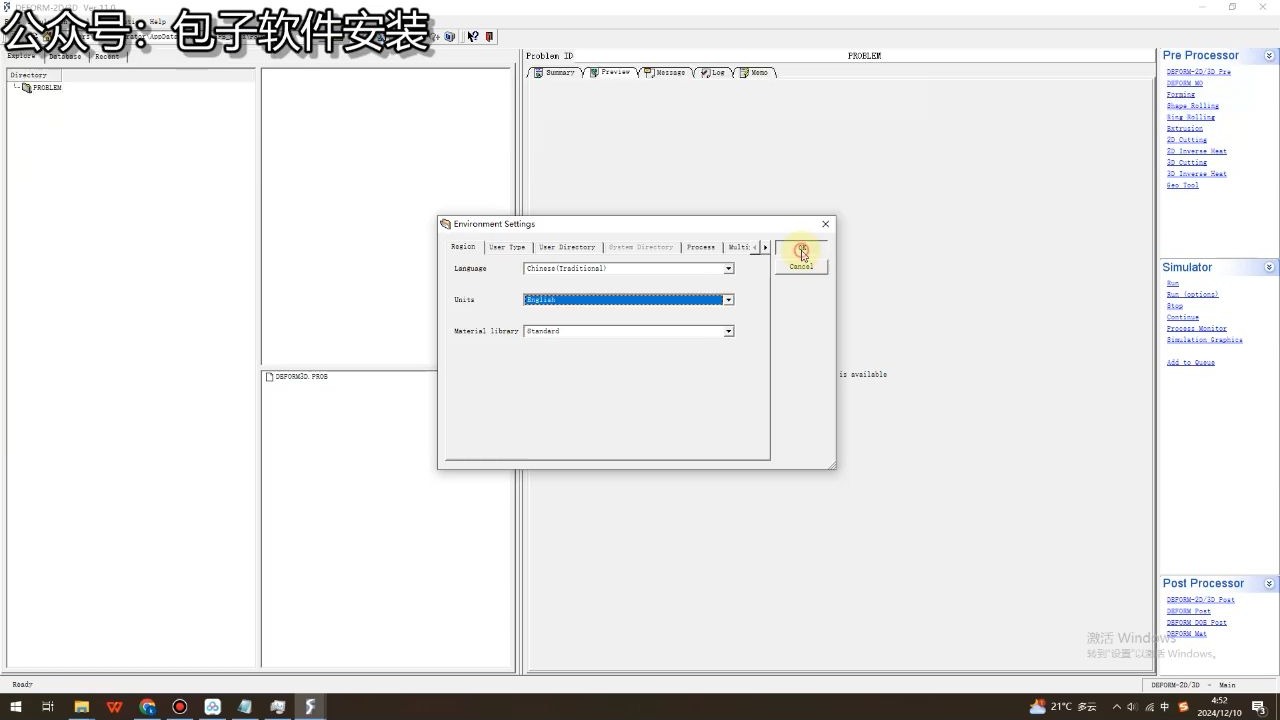Open Chrome from the taskbar
Viewport: 1280px width, 720px height.
tap(147, 706)
